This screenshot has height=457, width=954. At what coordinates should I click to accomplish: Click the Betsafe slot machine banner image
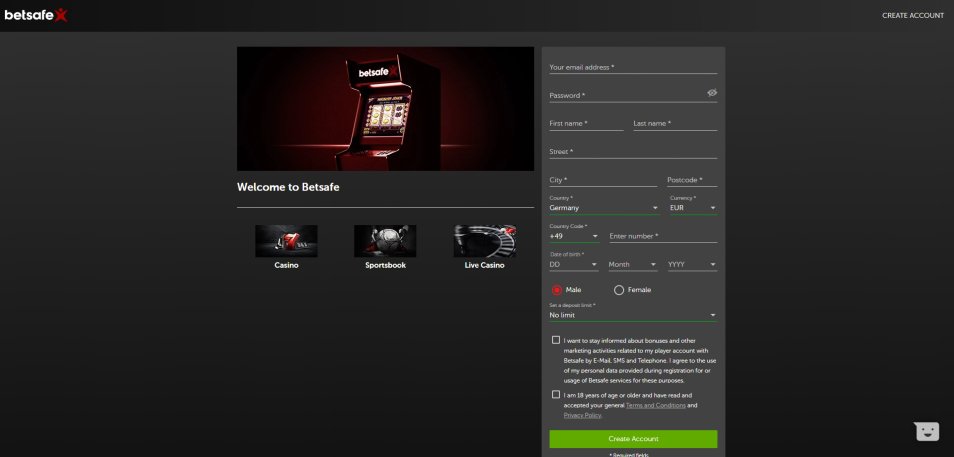coord(385,109)
